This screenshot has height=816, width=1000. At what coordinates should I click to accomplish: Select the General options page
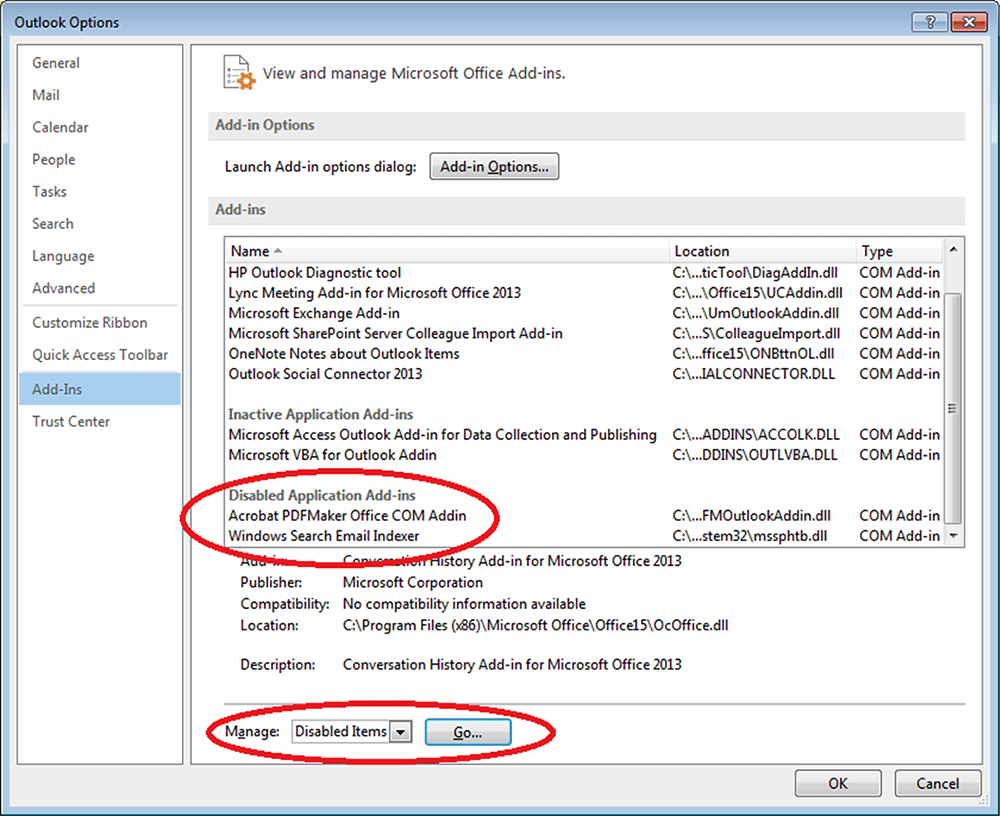pyautogui.click(x=55, y=63)
